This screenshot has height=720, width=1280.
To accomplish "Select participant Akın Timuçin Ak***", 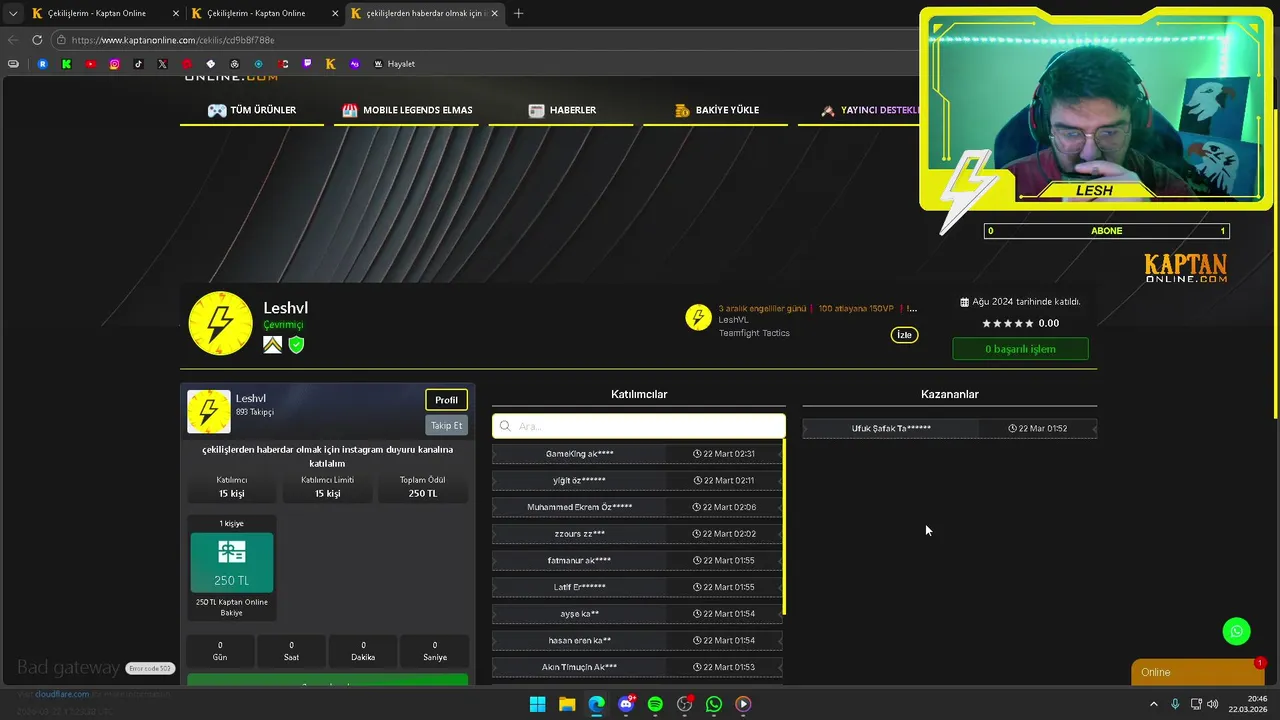I will [638, 667].
